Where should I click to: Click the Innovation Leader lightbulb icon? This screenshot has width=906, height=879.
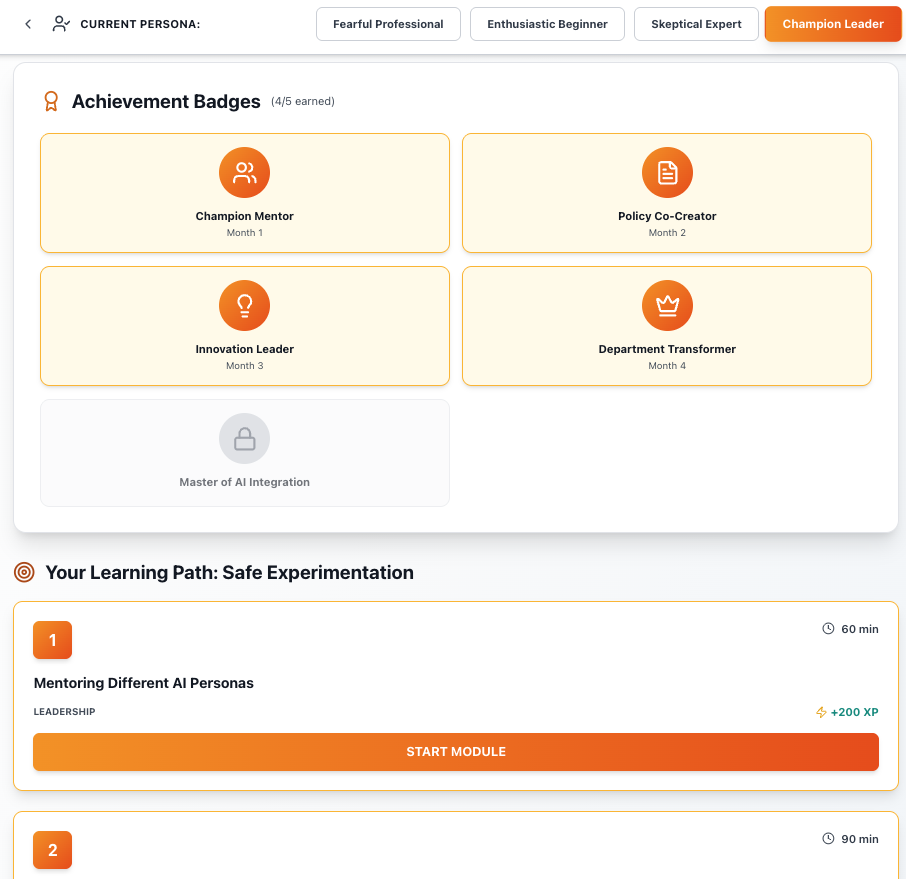point(245,306)
